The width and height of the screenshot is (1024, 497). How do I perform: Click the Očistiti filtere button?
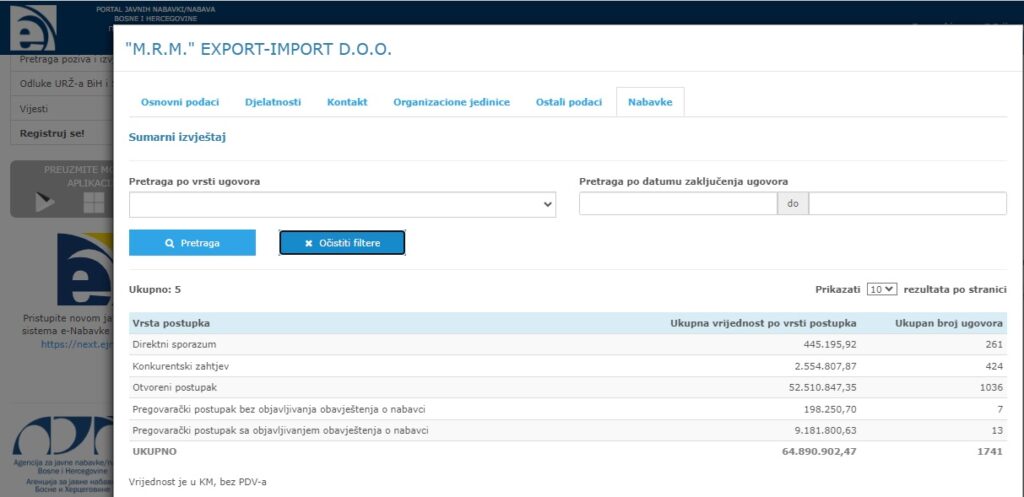coord(342,243)
